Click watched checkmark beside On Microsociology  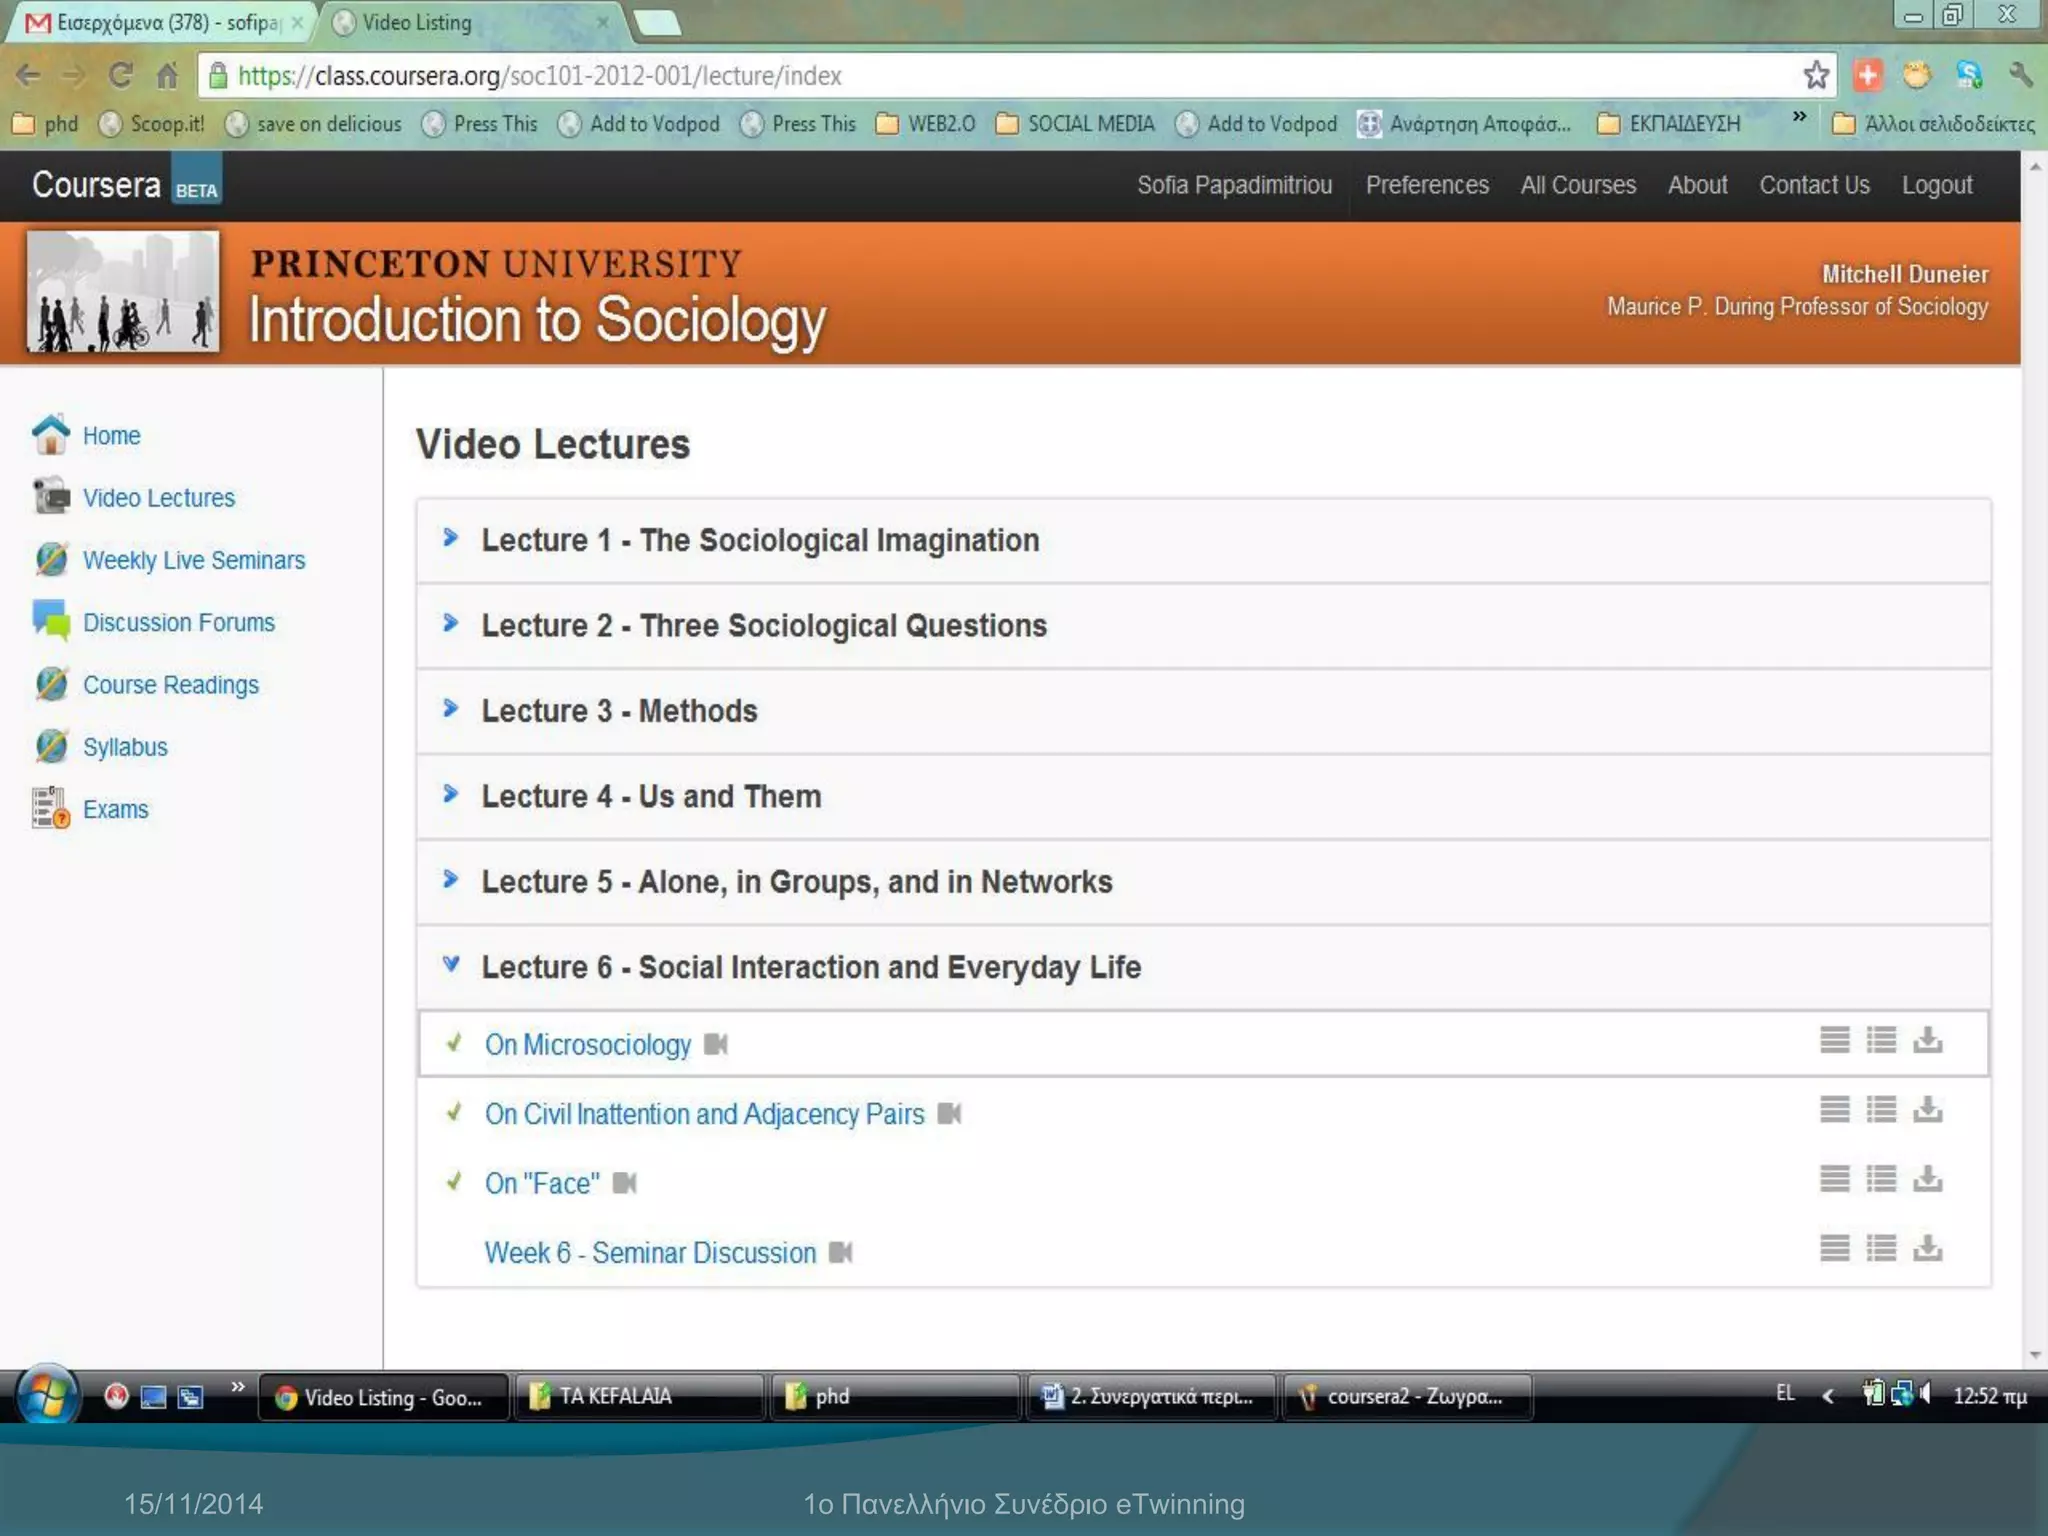tap(454, 1043)
